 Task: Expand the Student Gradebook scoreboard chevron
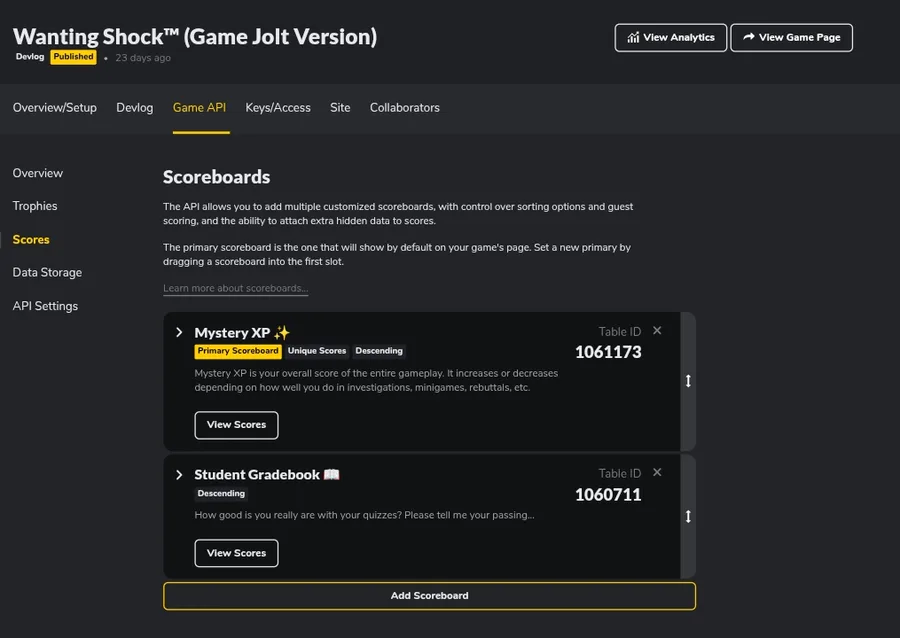pyautogui.click(x=179, y=475)
